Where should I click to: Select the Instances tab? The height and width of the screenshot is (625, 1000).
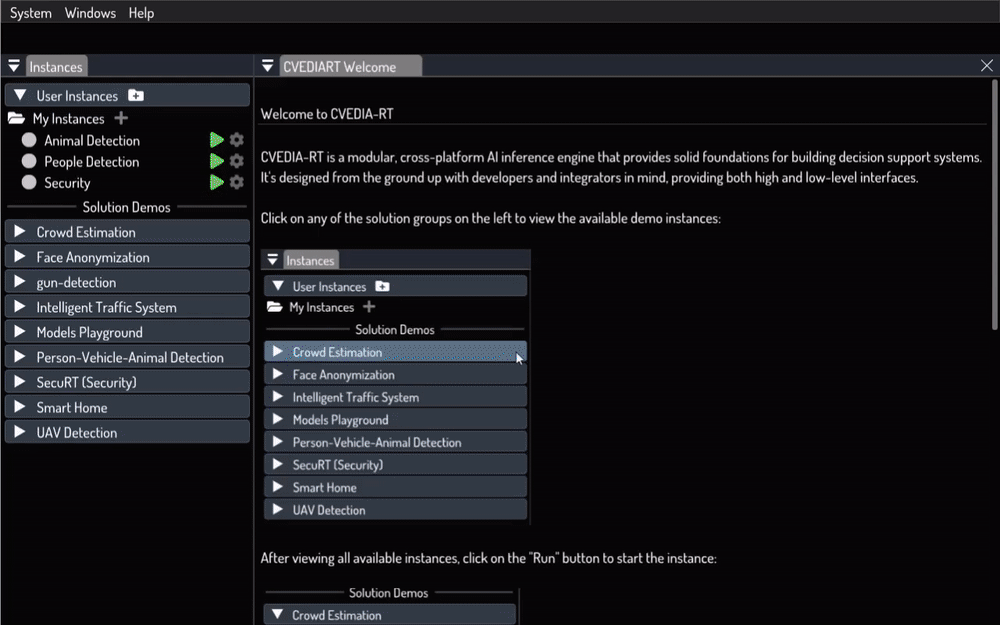click(x=56, y=66)
